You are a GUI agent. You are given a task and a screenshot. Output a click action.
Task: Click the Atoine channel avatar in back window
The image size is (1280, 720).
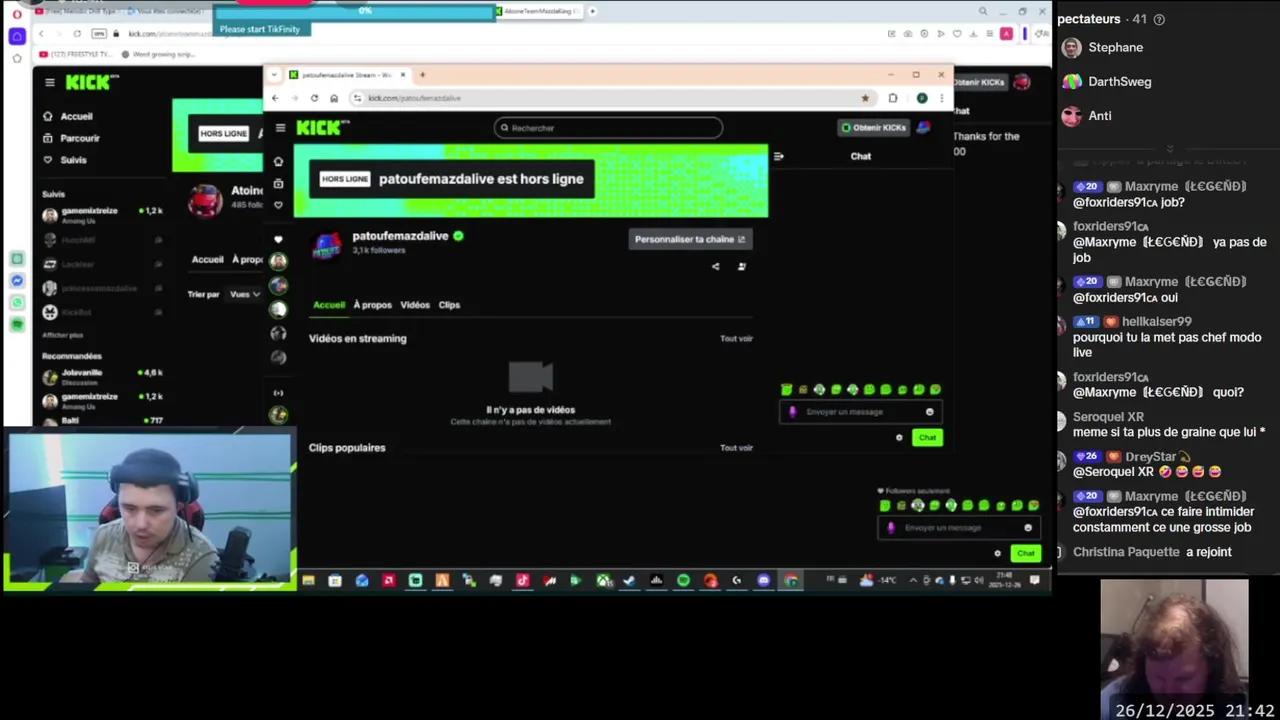(x=206, y=200)
